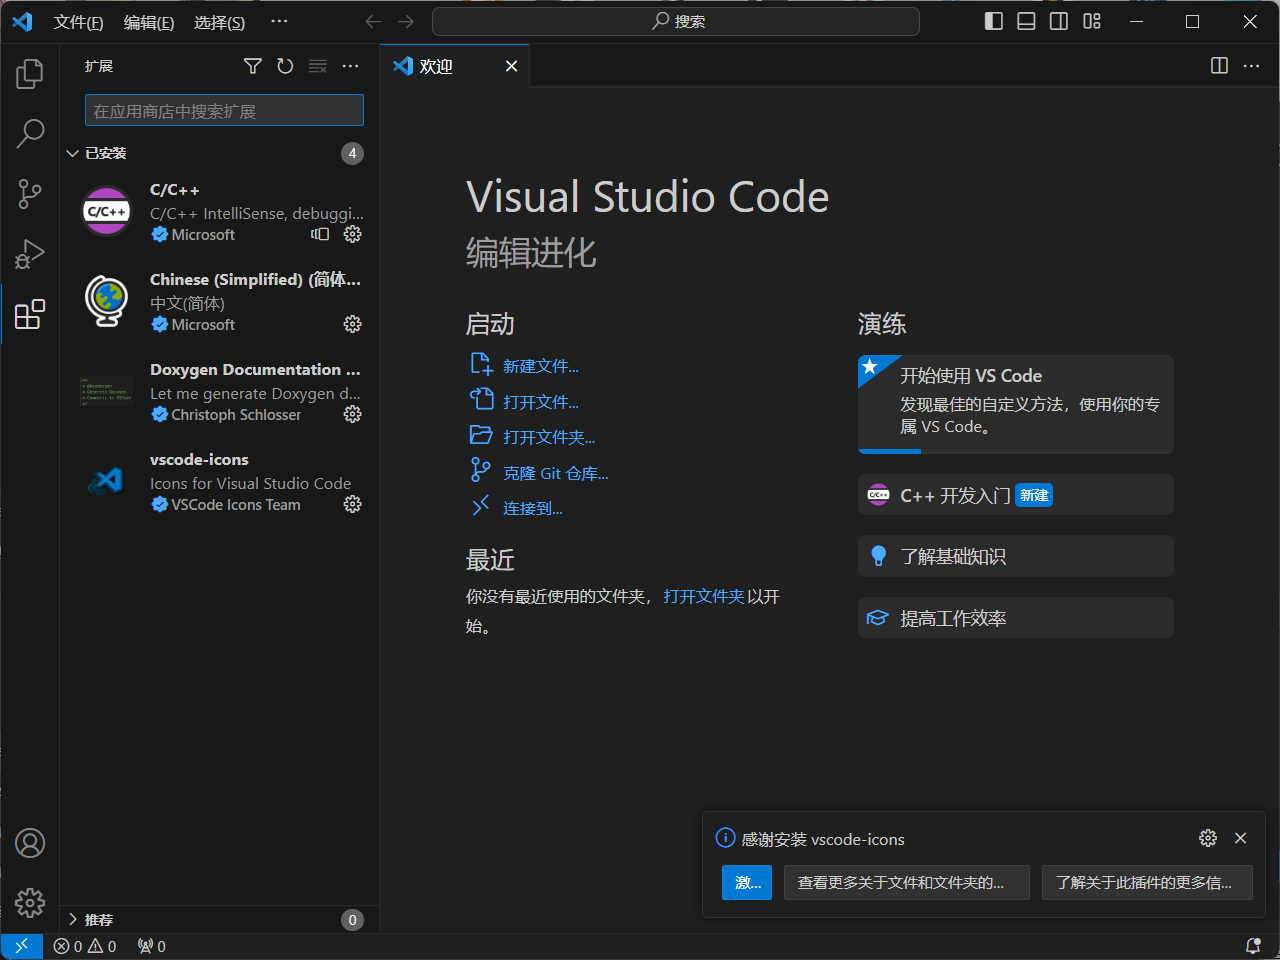Image resolution: width=1280 pixels, height=960 pixels.
Task: Click the C/C++ extension sync-ignored icon
Action: tap(320, 234)
